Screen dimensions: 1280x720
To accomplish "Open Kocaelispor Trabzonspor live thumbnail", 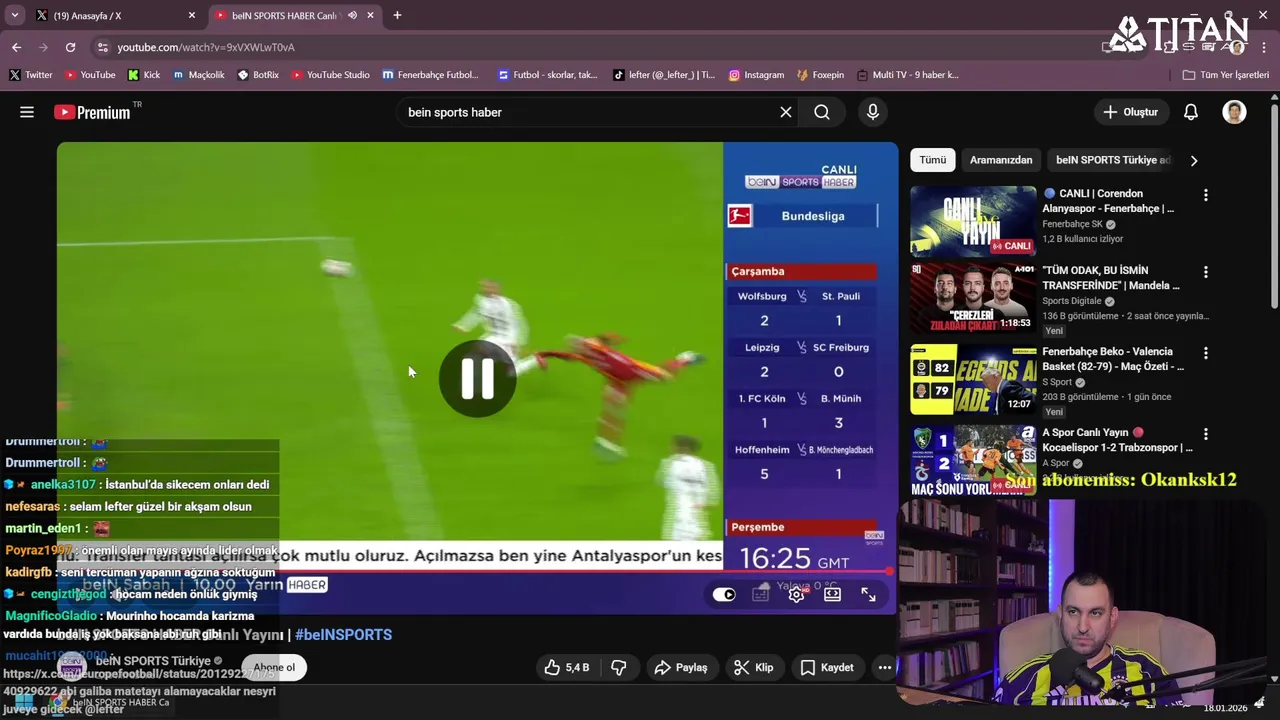I will (x=973, y=460).
